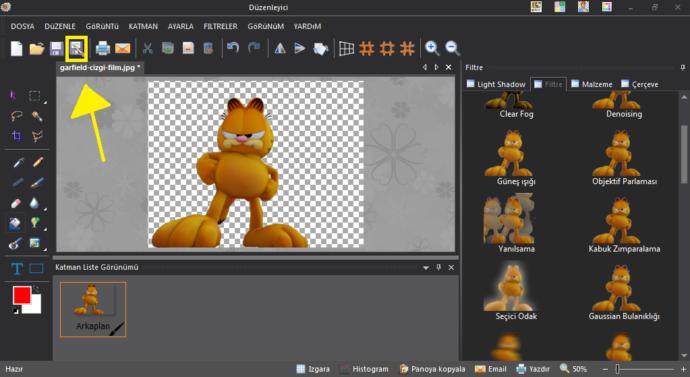This screenshot has height=377, width=690.
Task: Pick the red foreground color swatch
Action: (22, 295)
